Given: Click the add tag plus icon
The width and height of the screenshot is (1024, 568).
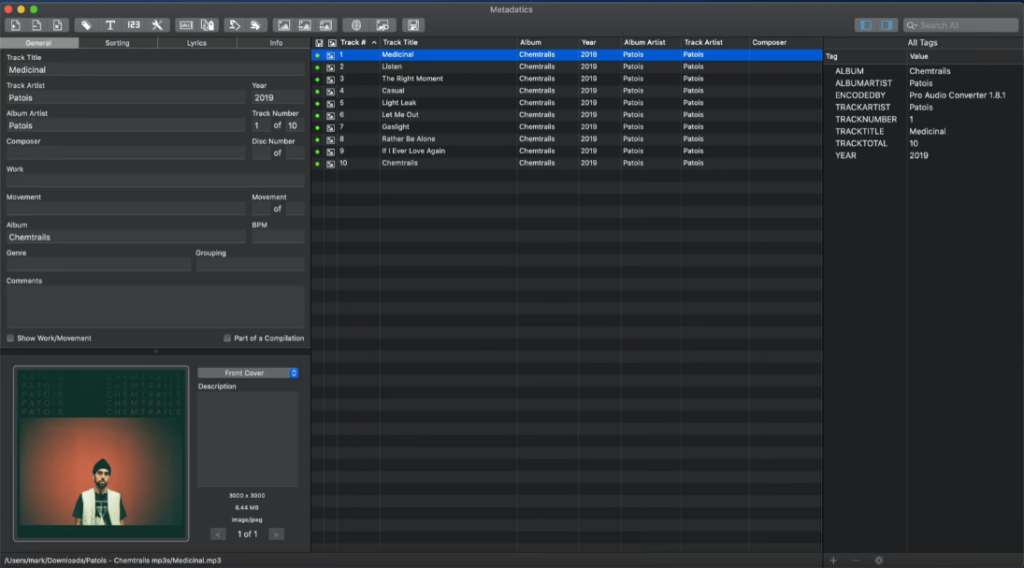Looking at the screenshot, I should point(833,560).
